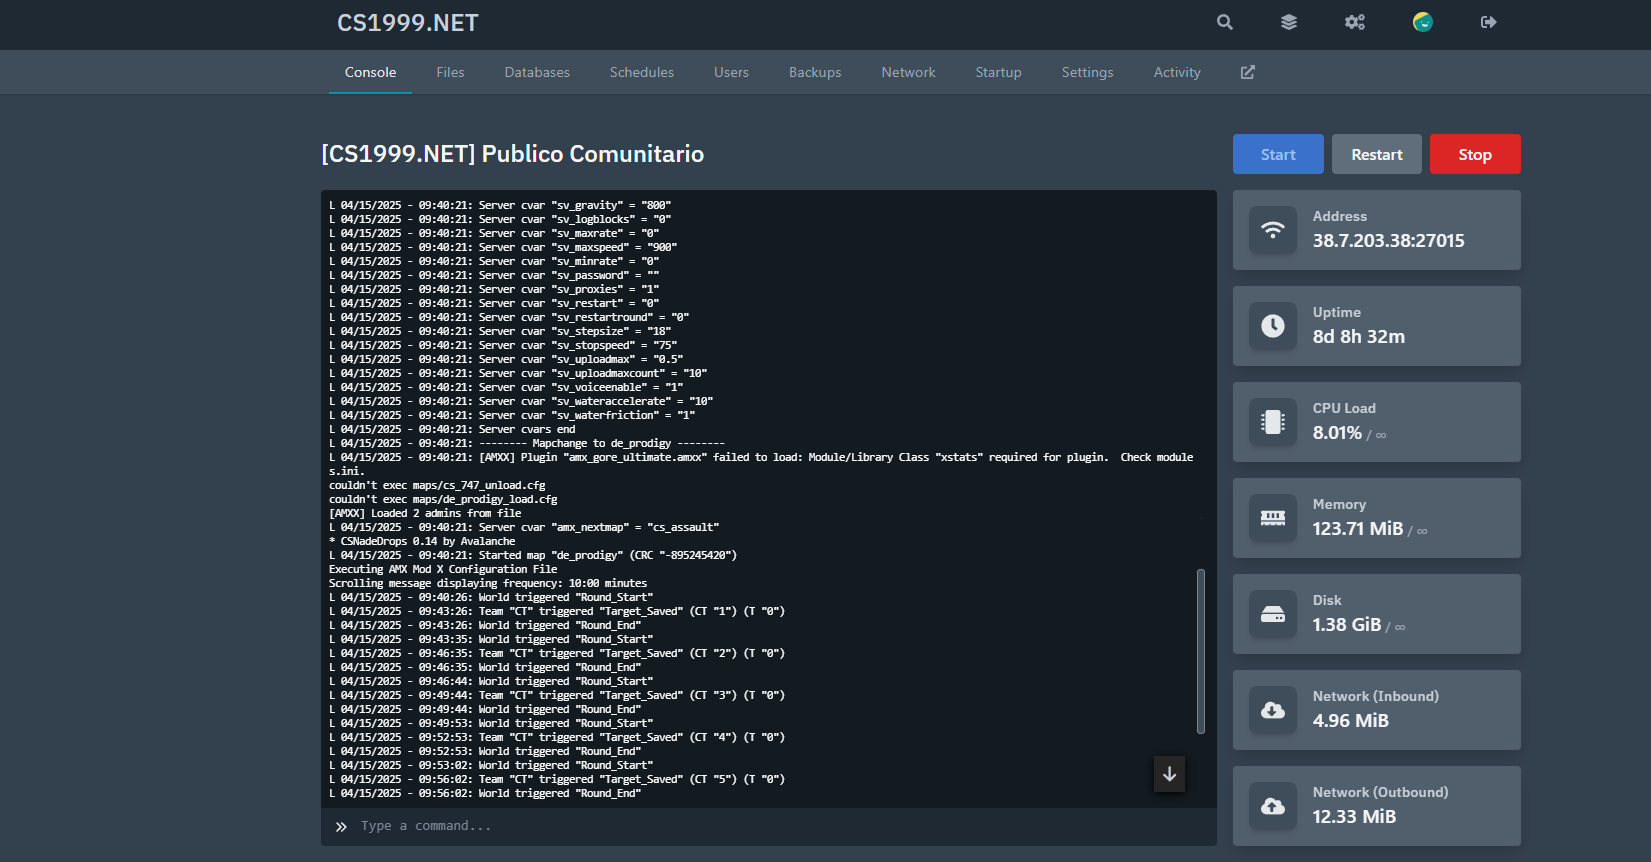
Task: Open the Databases tab
Action: coord(537,72)
